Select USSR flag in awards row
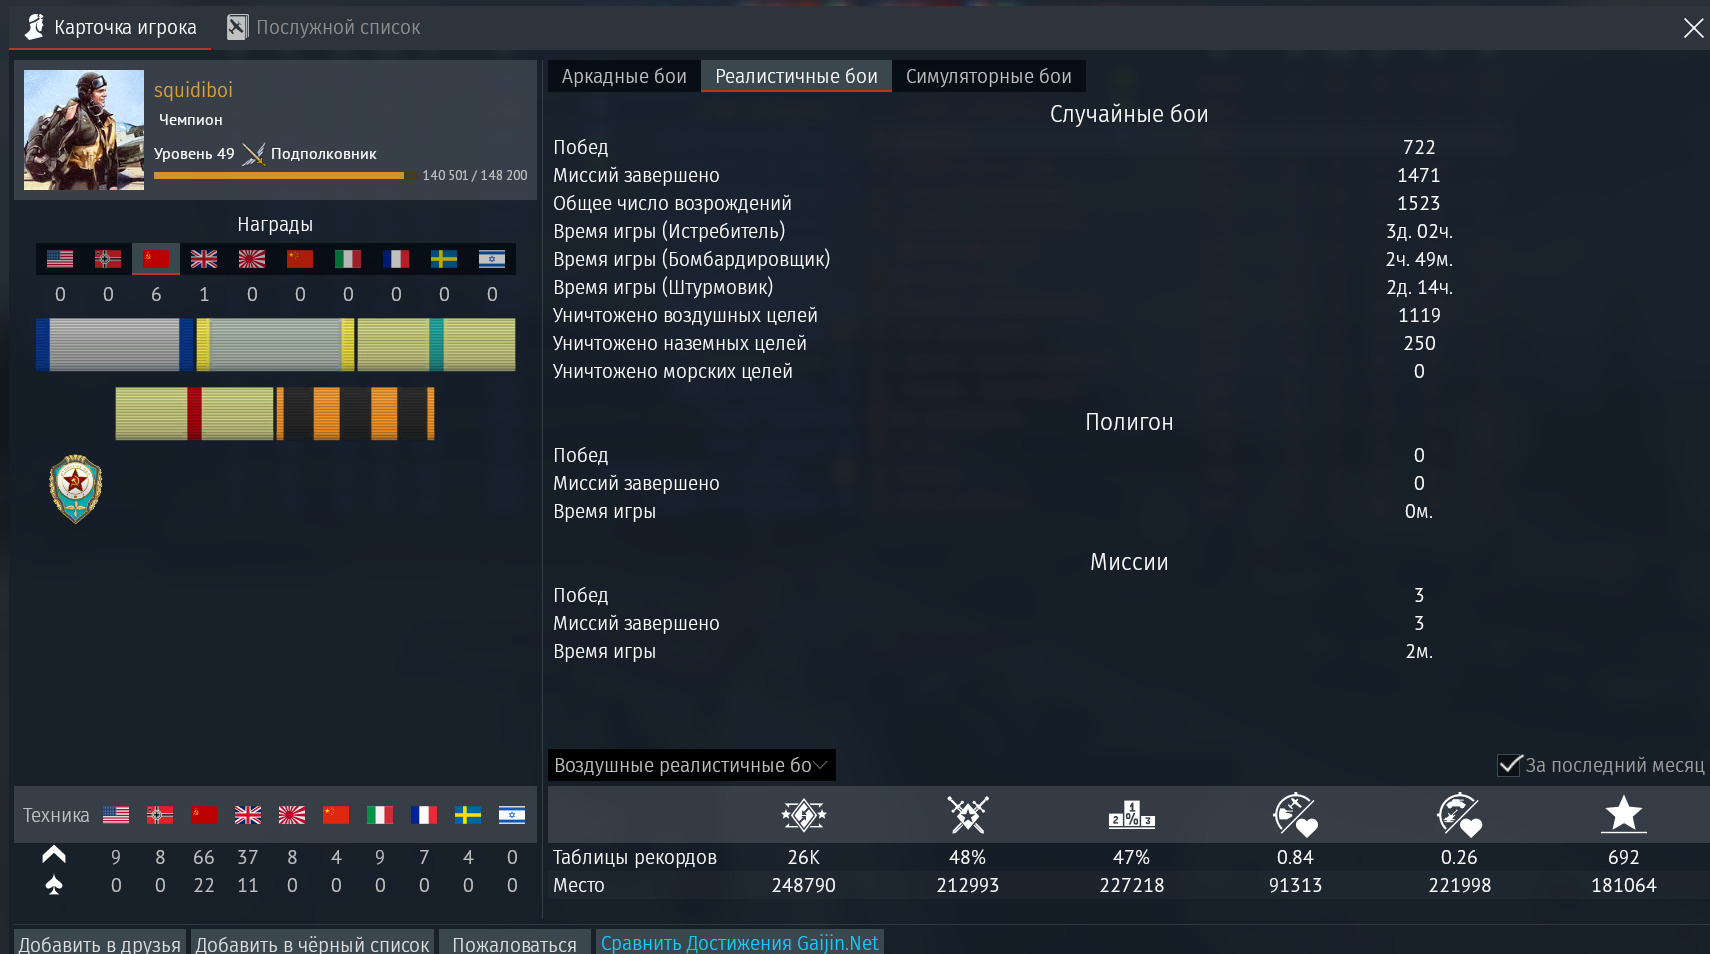Viewport: 1710px width, 954px height. click(x=156, y=259)
